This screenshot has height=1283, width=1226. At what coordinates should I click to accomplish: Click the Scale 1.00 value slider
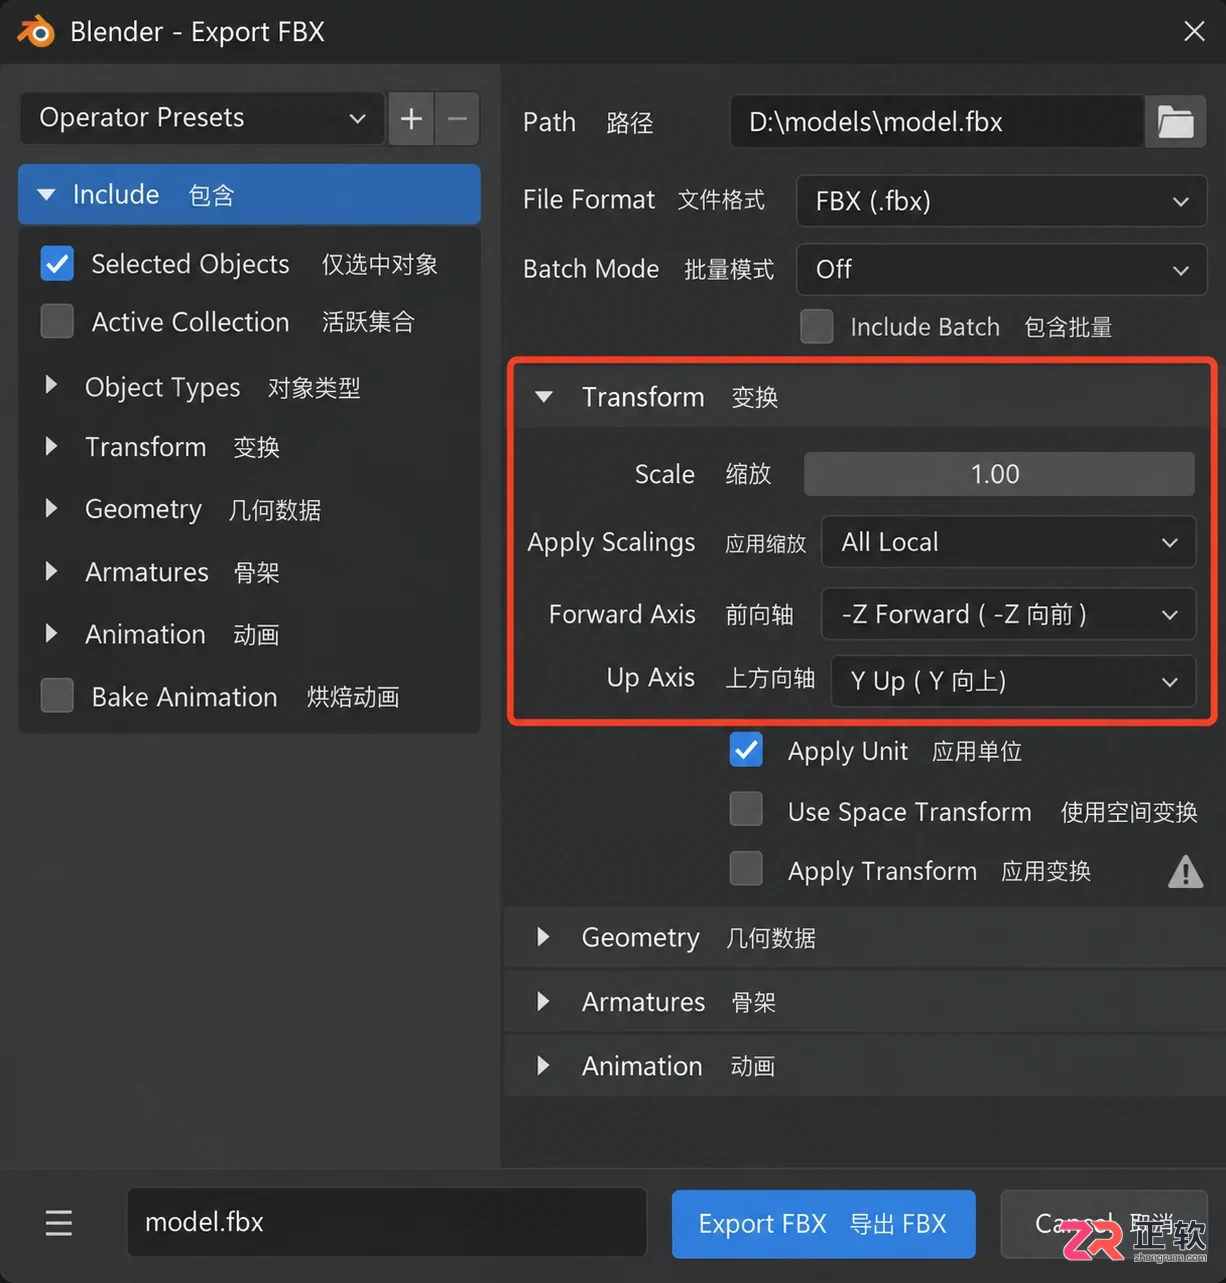point(999,474)
